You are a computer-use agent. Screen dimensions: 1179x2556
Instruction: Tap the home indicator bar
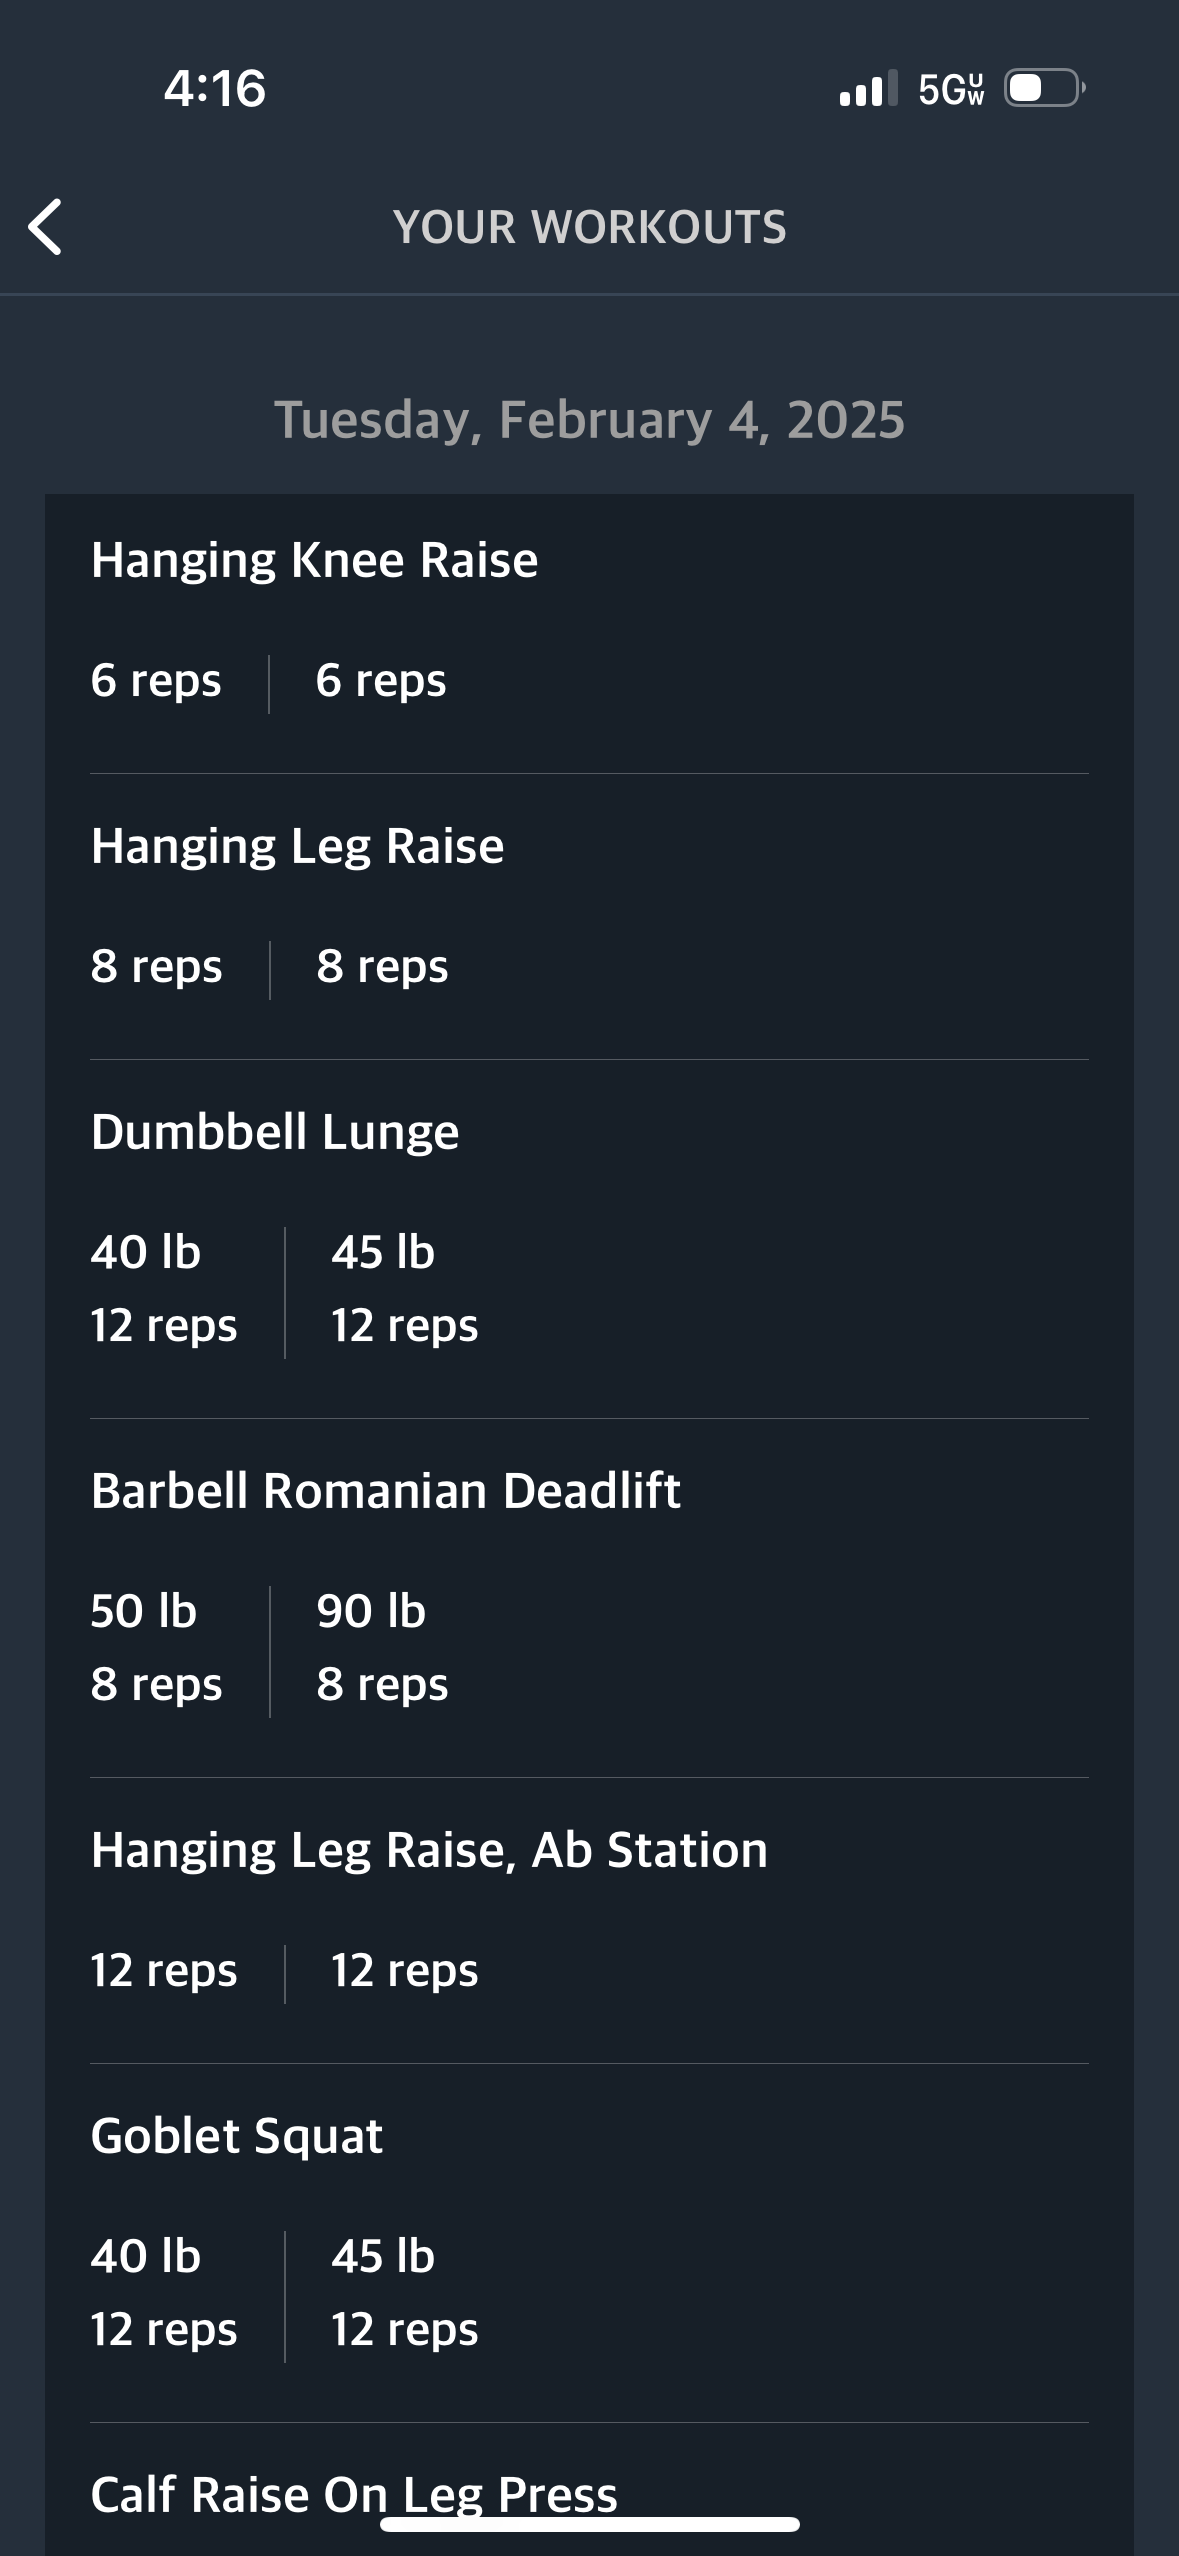pyautogui.click(x=590, y=2525)
